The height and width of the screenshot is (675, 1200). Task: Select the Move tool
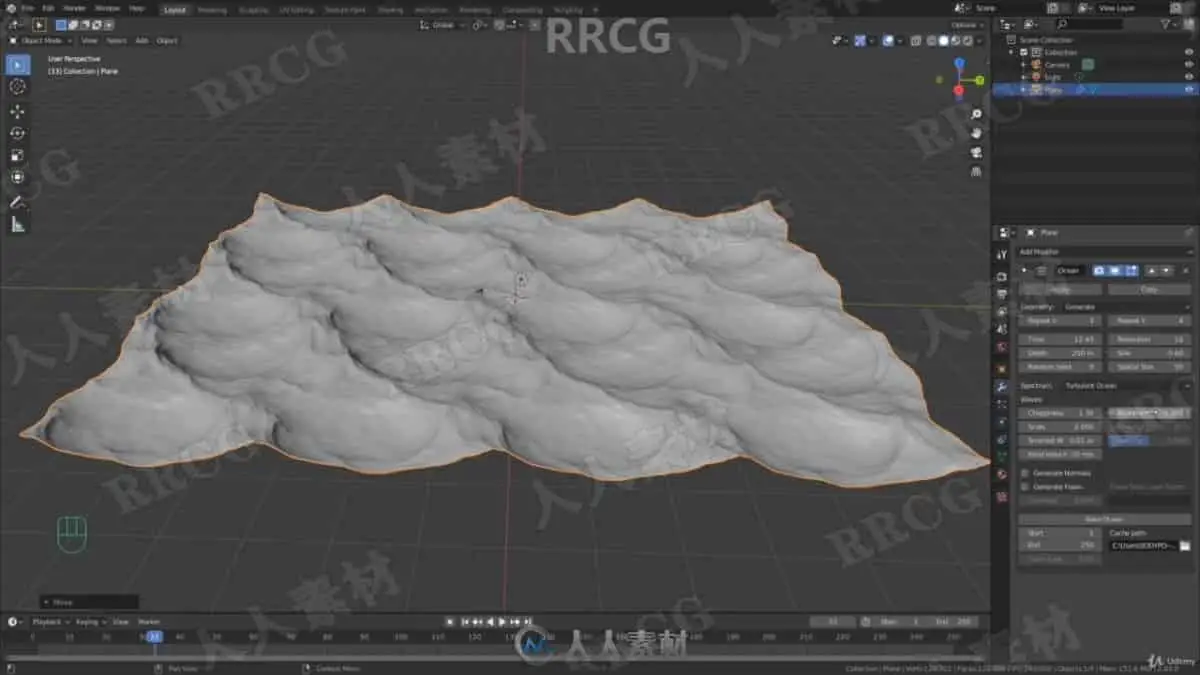click(17, 111)
